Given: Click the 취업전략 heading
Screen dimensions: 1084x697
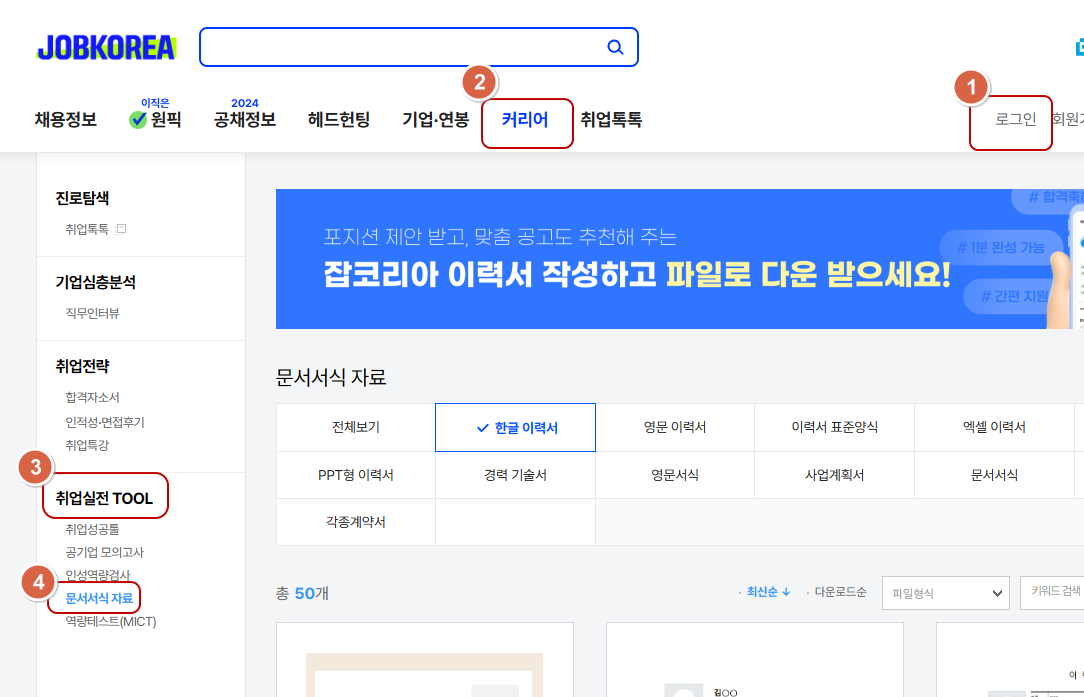Looking at the screenshot, I should tap(82, 366).
